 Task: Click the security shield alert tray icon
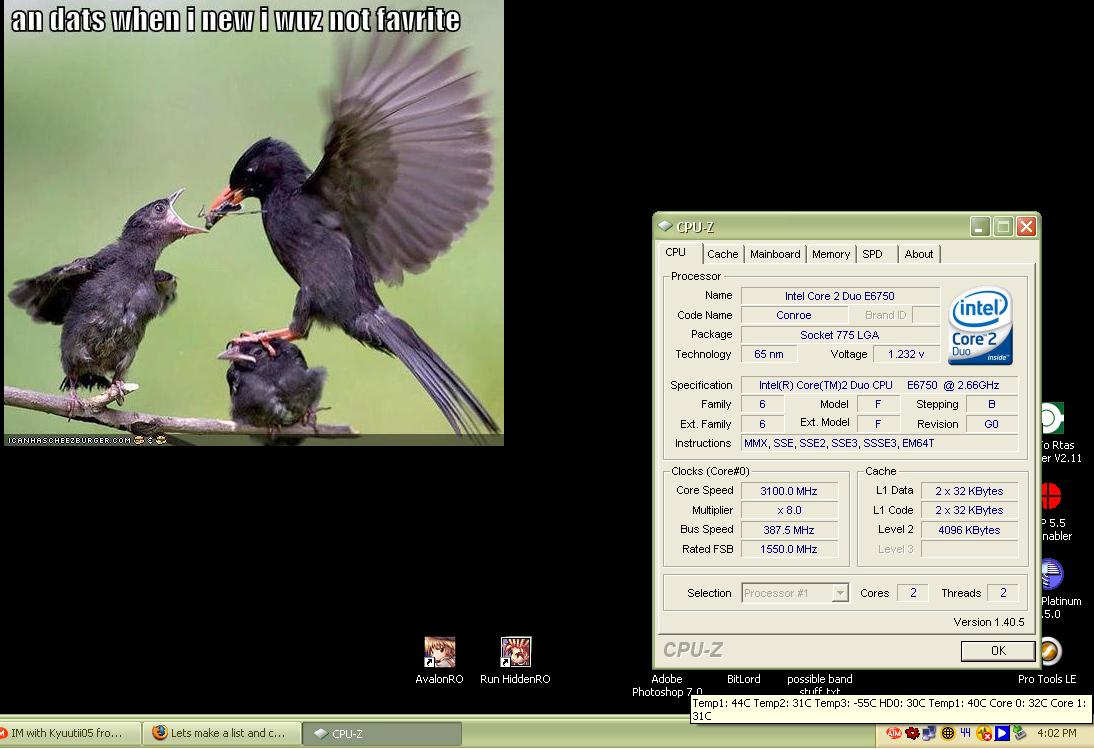(984, 733)
